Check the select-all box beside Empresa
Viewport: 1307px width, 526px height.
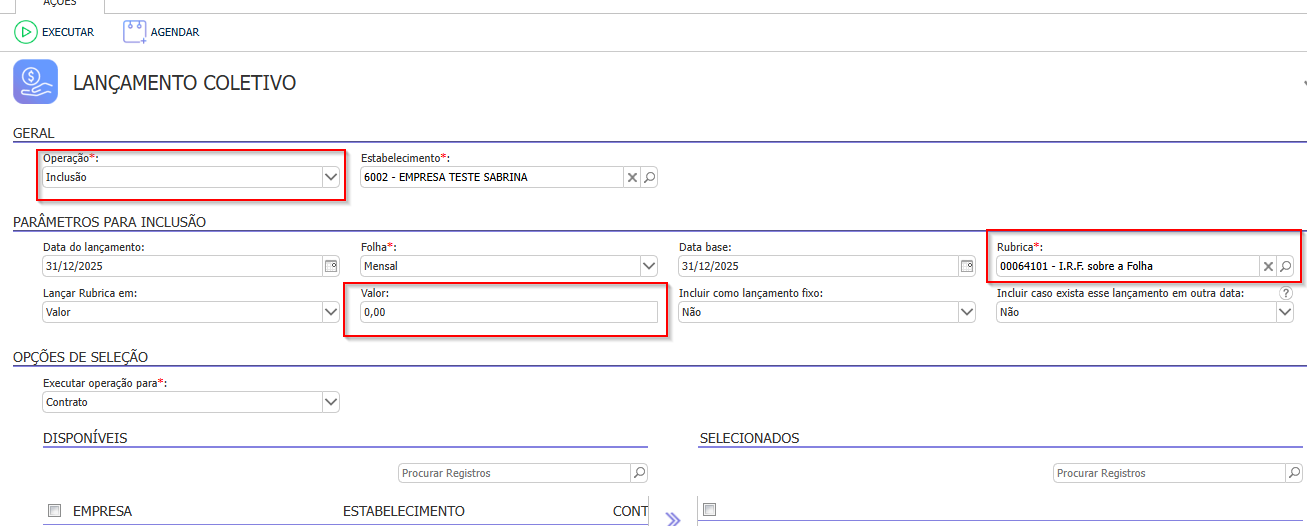54,511
